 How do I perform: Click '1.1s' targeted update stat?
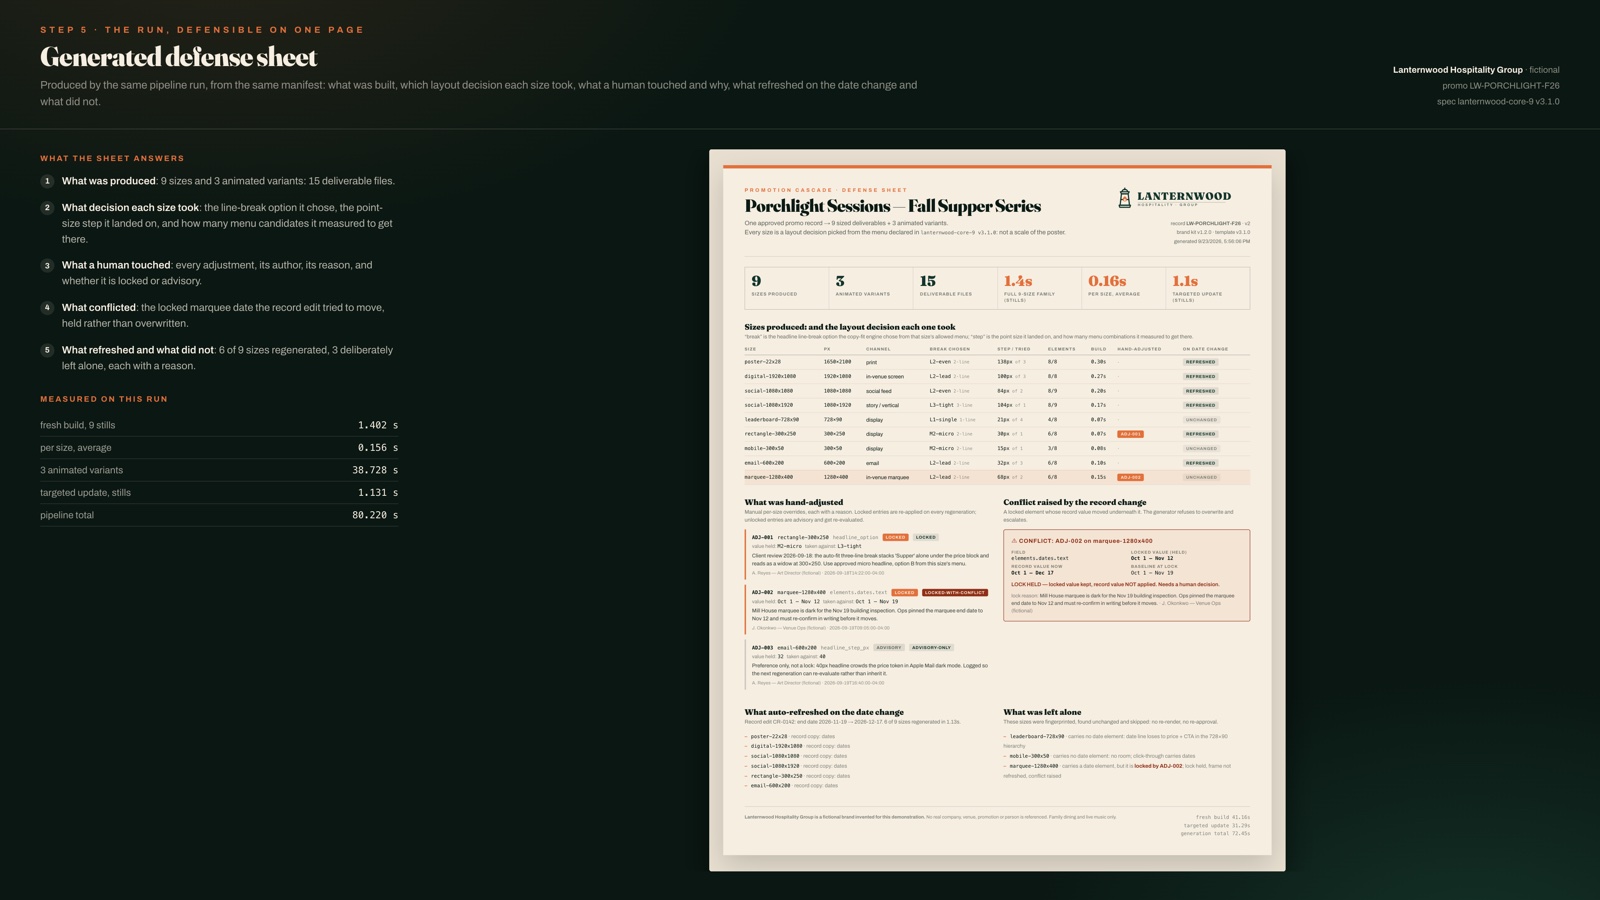coord(1185,281)
